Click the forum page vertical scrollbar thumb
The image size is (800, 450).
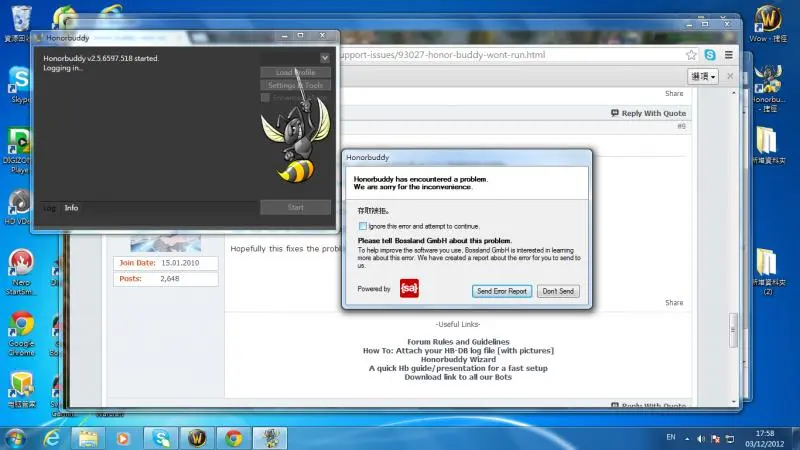(x=734, y=330)
